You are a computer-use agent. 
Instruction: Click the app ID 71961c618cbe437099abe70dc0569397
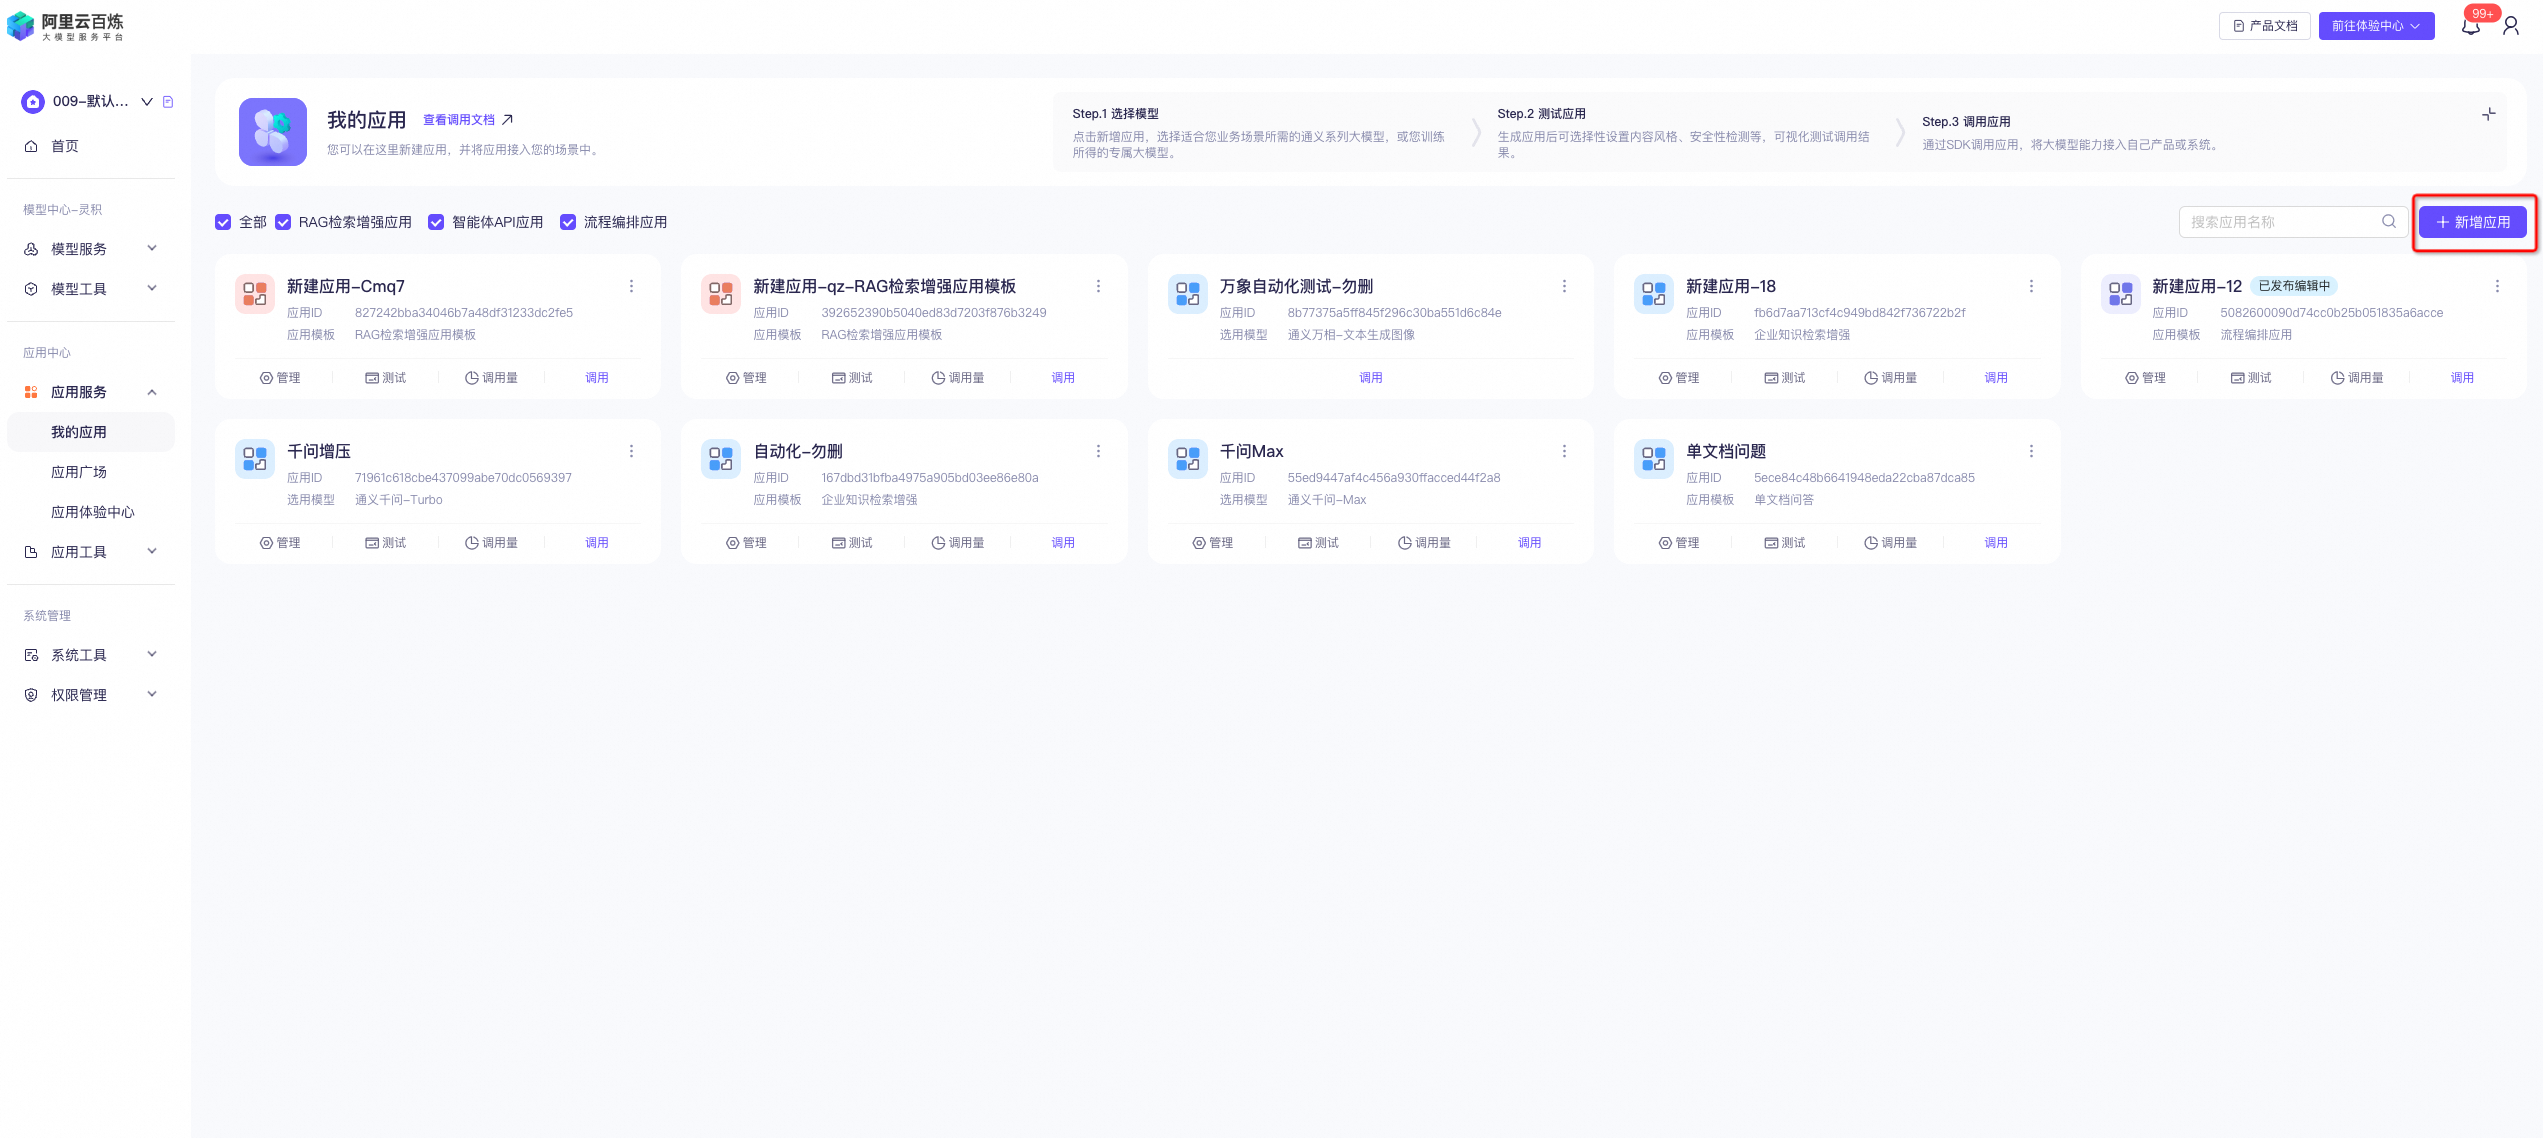coord(463,478)
